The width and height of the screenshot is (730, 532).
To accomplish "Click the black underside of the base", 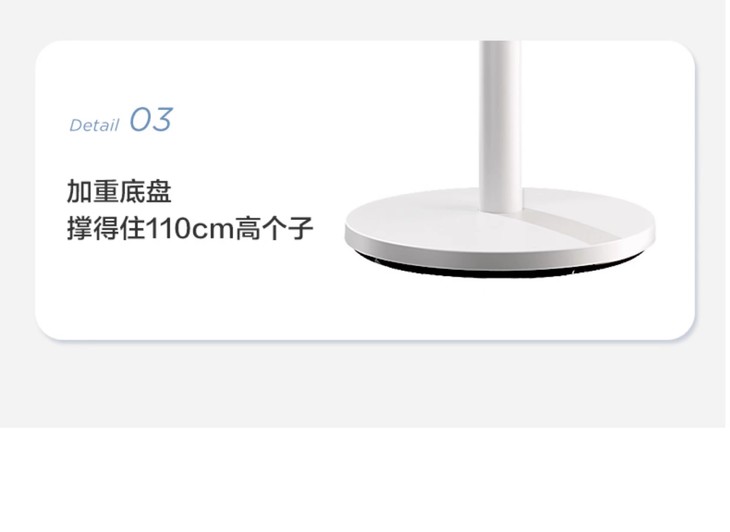I will (x=498, y=269).
